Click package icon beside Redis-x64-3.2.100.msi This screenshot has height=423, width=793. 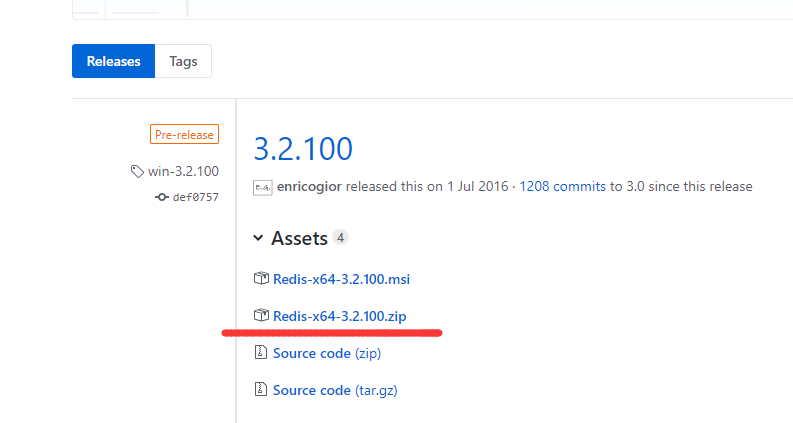click(x=261, y=278)
